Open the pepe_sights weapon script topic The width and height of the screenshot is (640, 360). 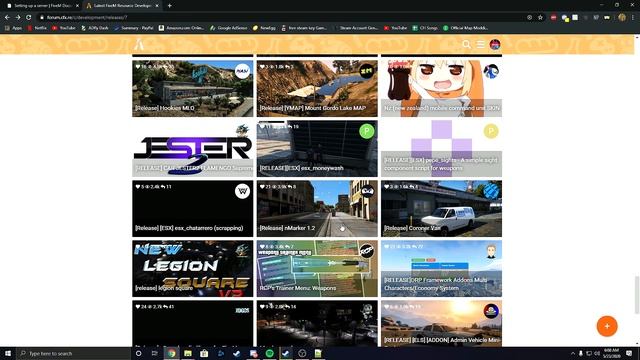coord(442,149)
